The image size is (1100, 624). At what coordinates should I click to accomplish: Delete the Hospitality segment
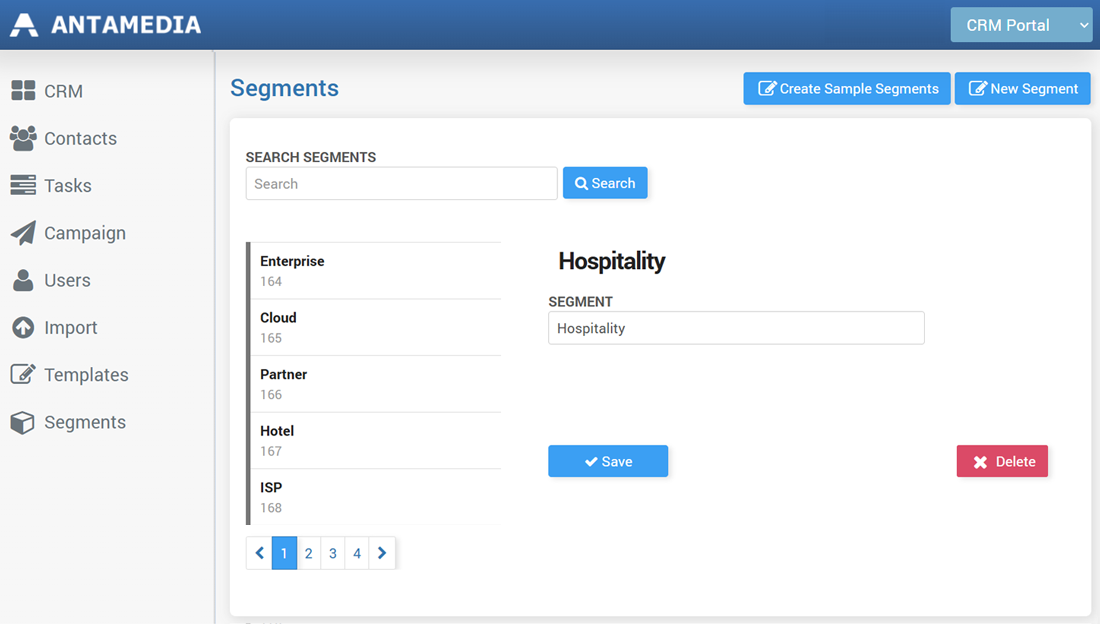(1002, 462)
